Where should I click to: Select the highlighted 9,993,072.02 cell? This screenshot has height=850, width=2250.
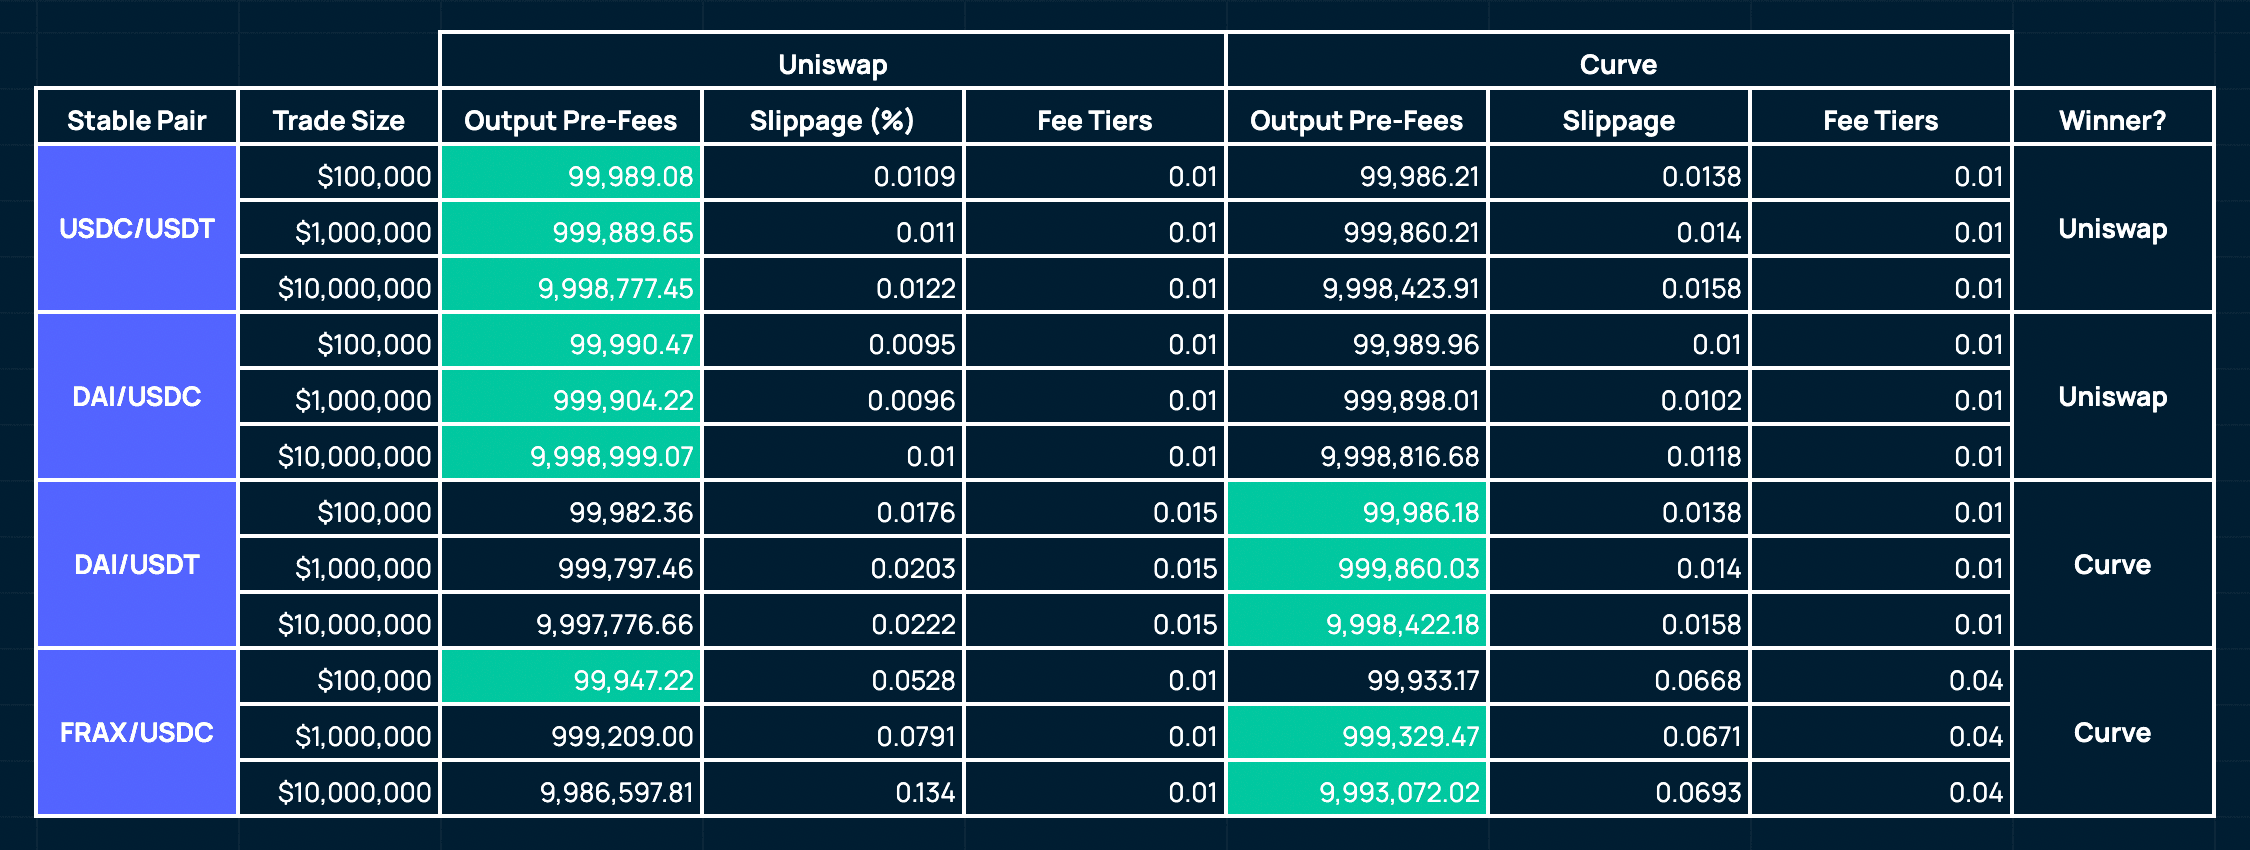(x=1357, y=790)
